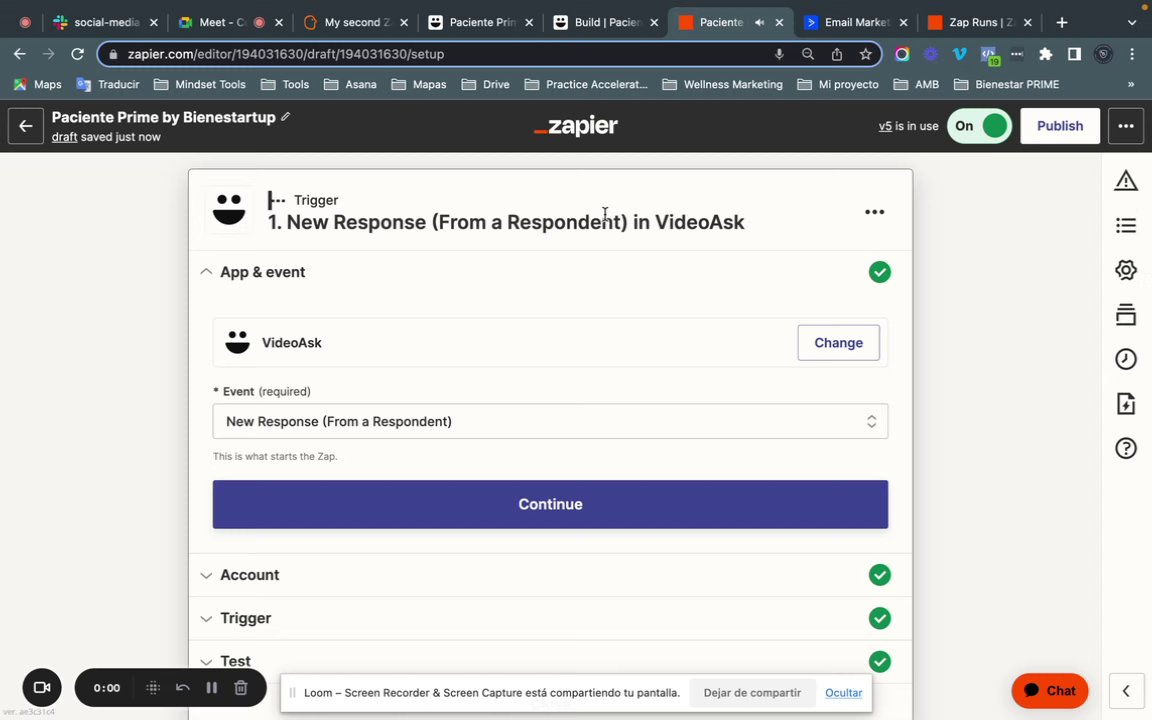Click the Zapier logo
The width and height of the screenshot is (1152, 720).
click(575, 126)
